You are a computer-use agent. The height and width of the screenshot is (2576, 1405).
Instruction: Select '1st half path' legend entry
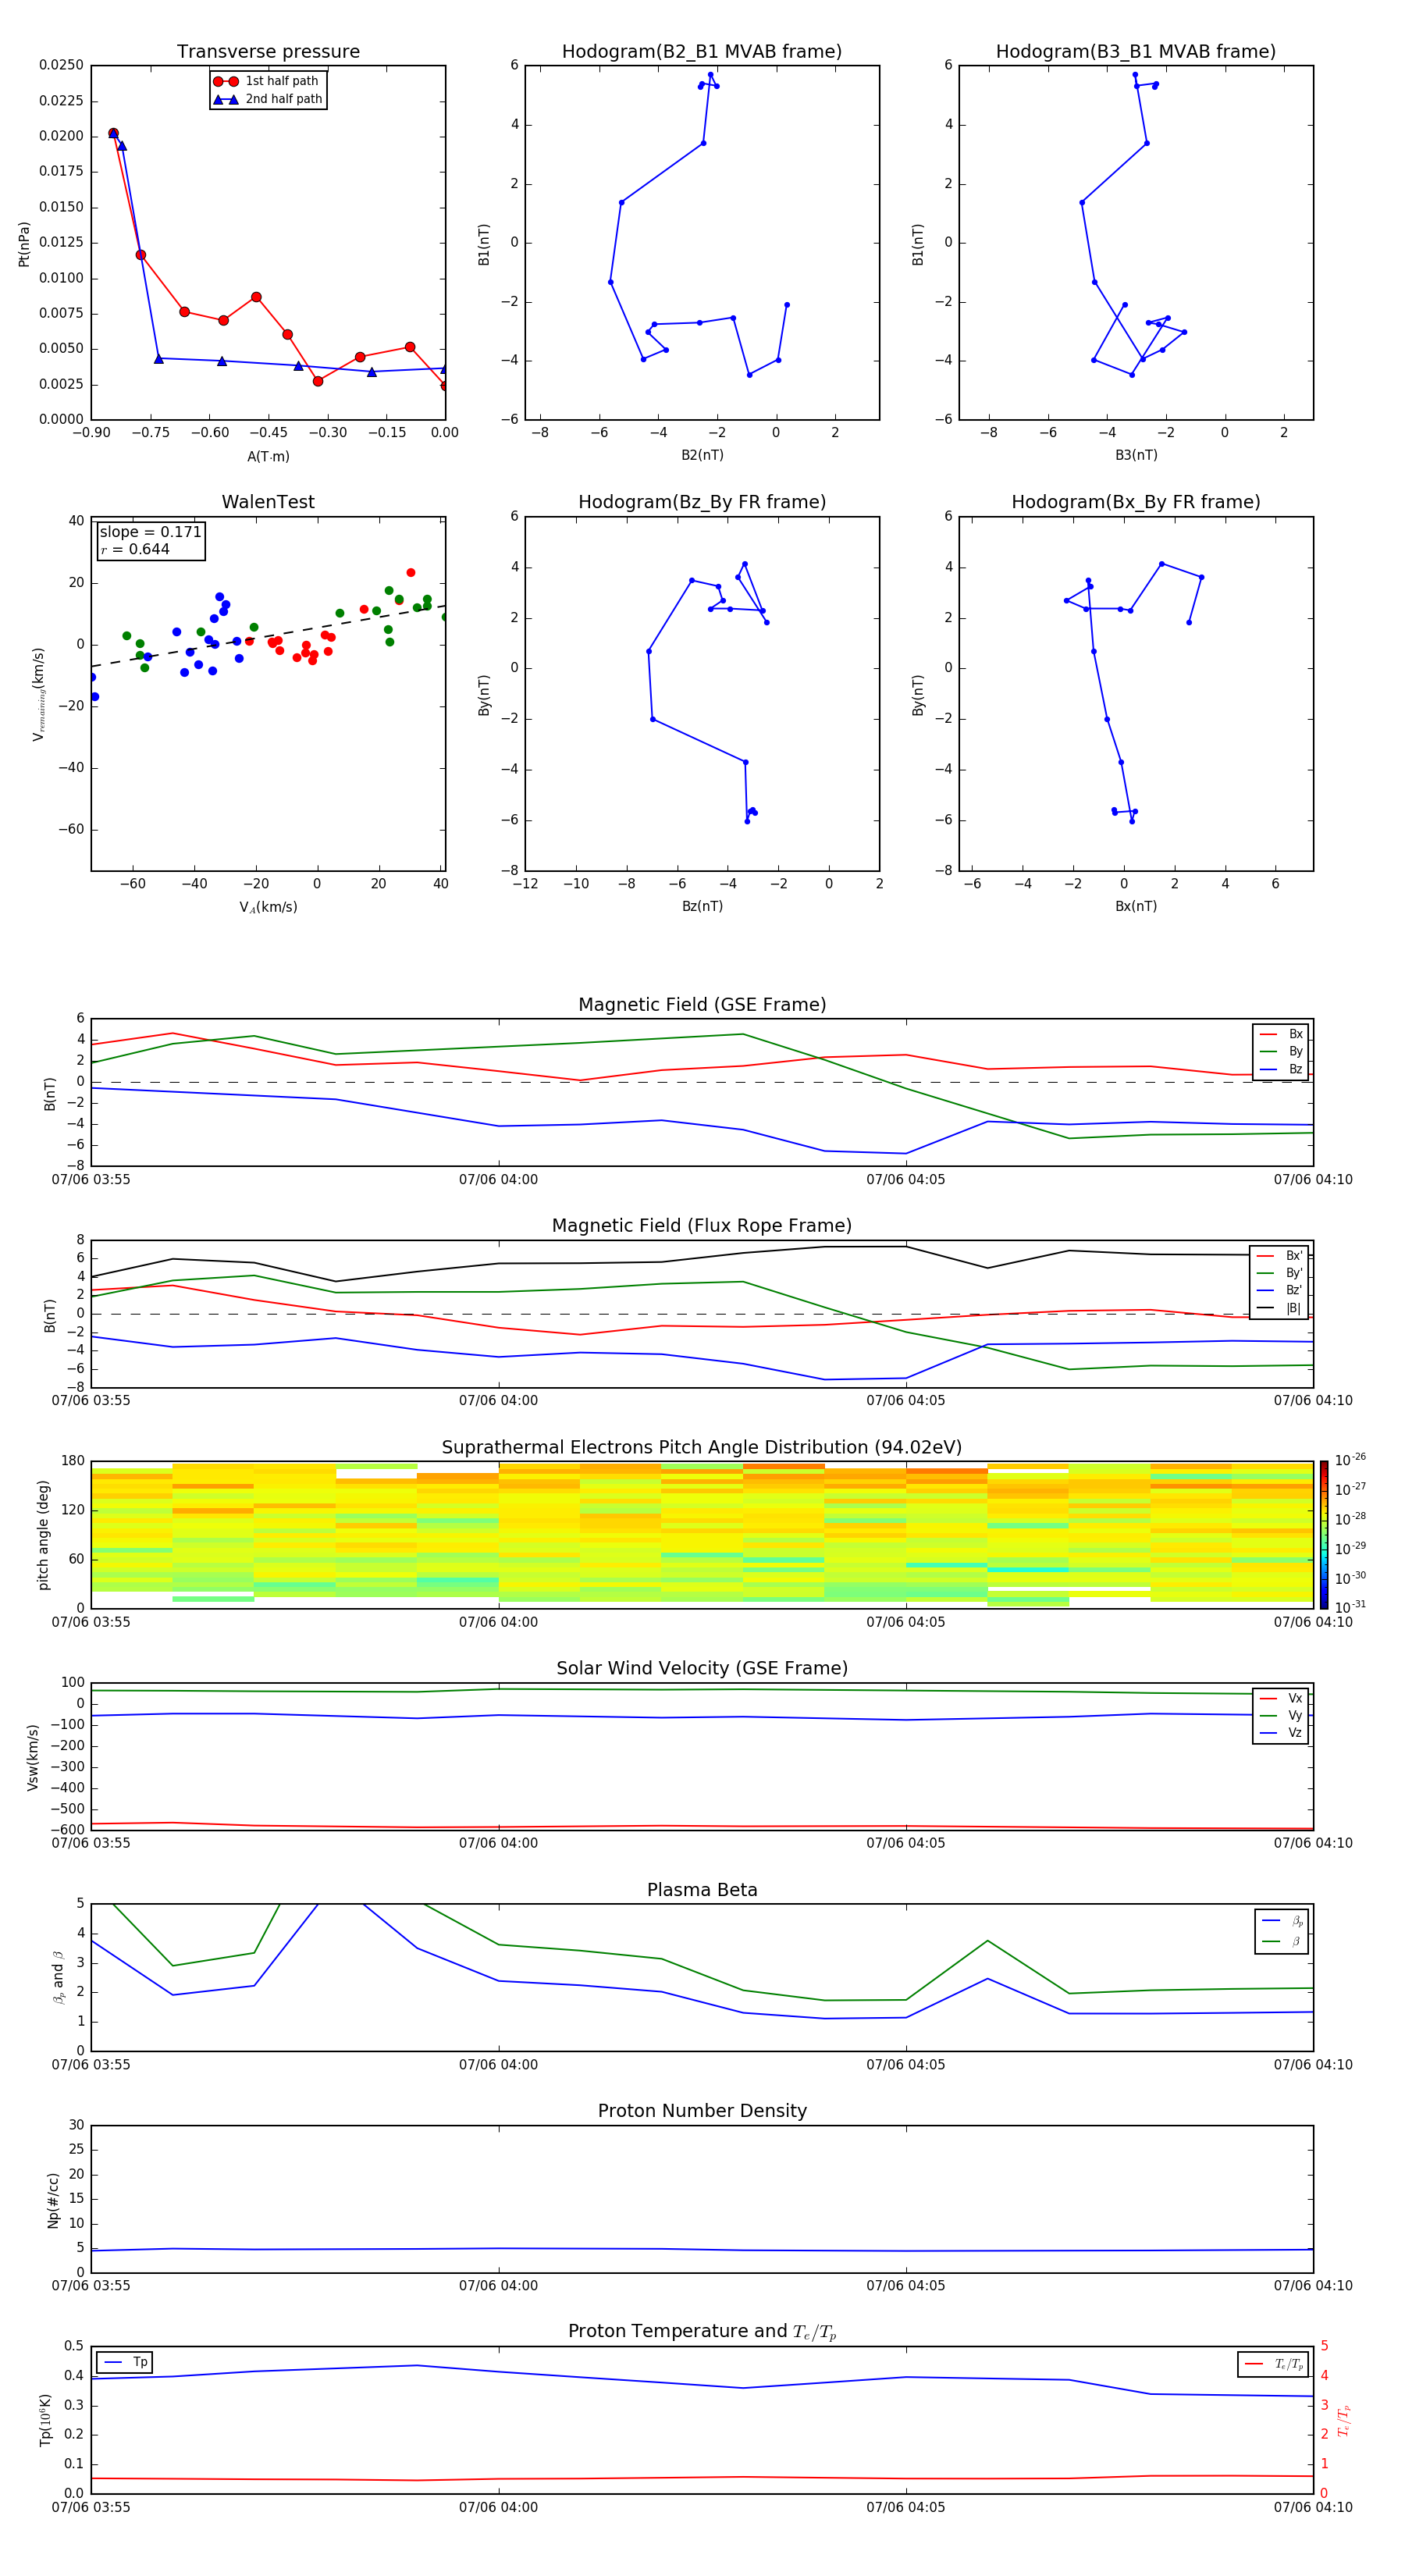coord(267,81)
